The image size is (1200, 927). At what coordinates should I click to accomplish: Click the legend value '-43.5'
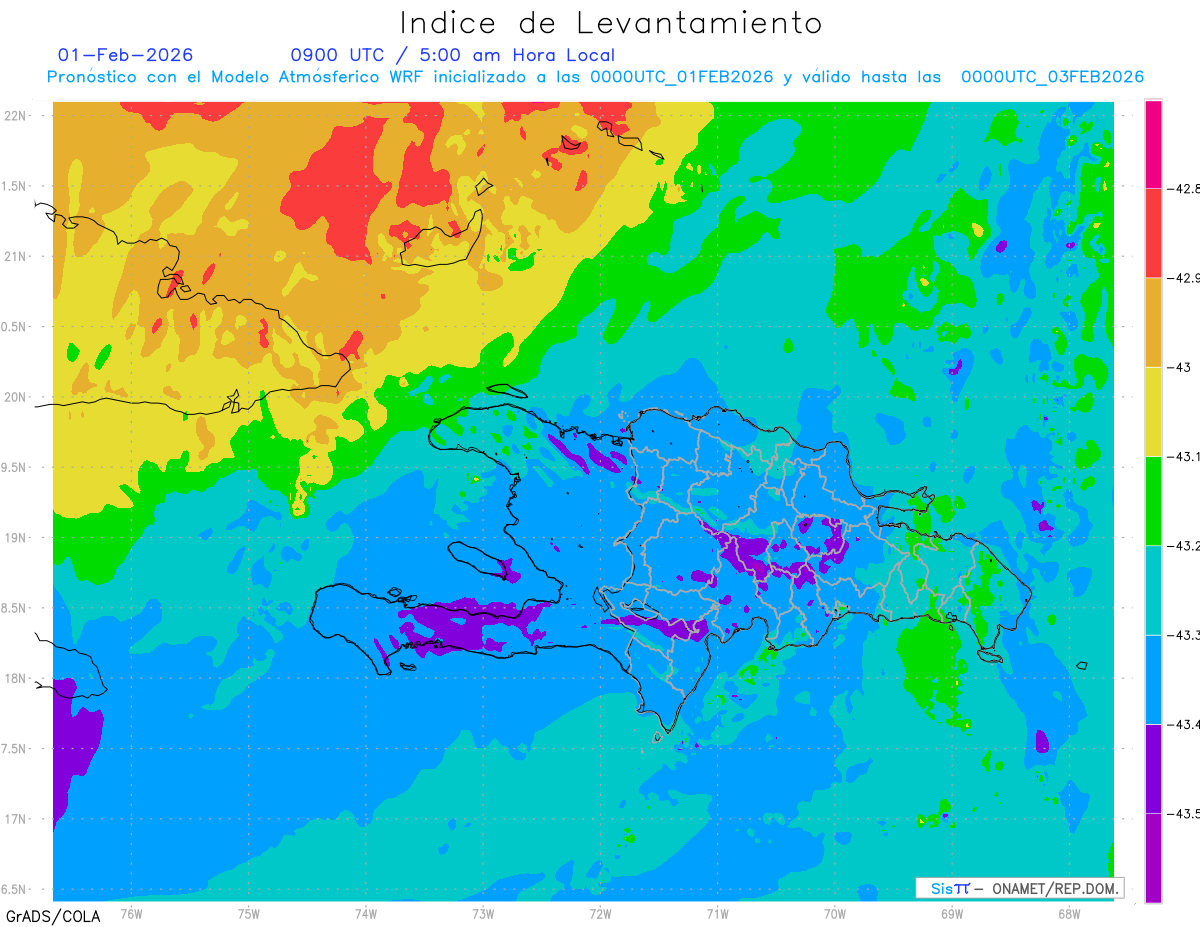1184,813
